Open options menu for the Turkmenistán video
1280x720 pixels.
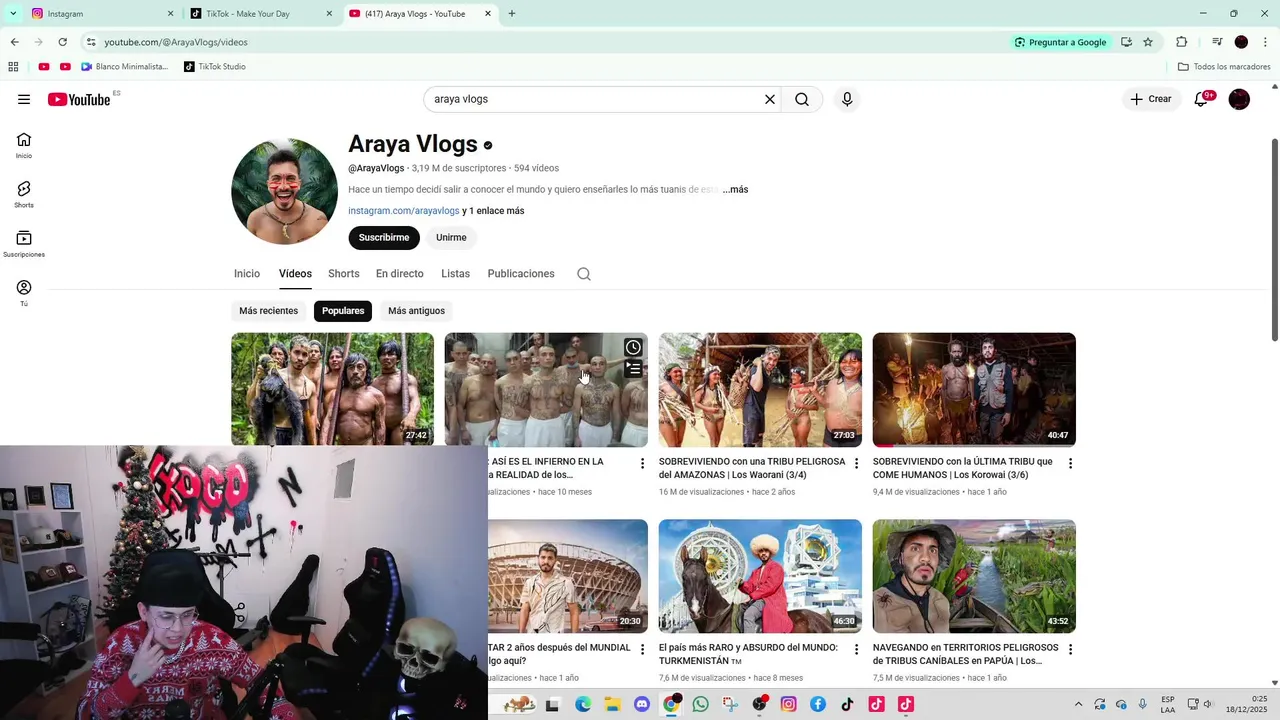856,650
